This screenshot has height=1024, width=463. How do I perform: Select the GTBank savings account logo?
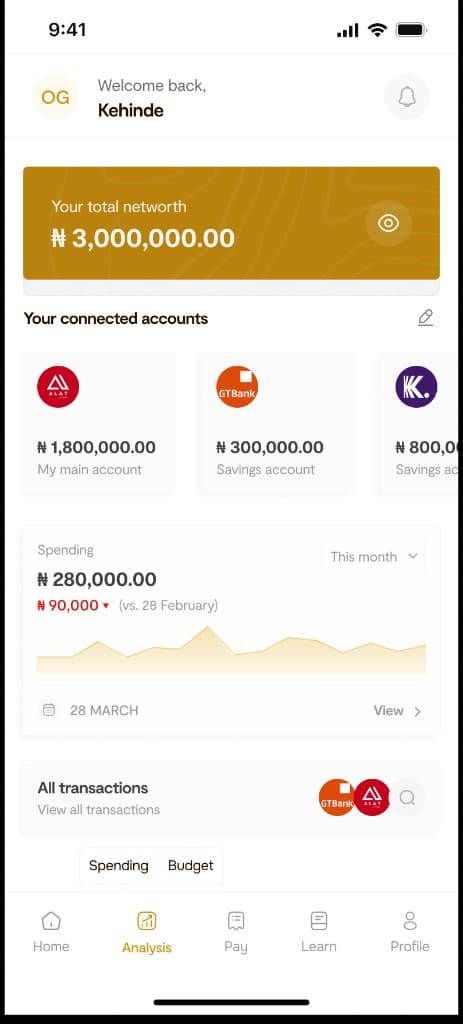coord(237,387)
